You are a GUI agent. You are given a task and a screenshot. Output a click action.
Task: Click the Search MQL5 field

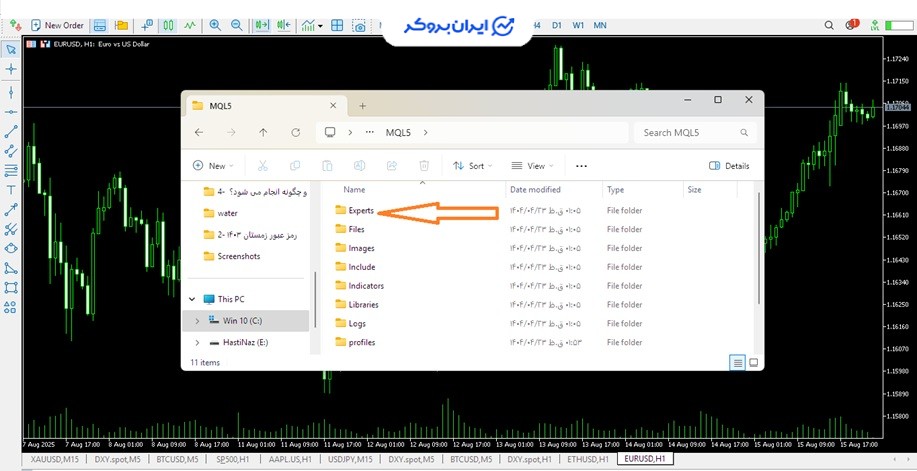[695, 133]
